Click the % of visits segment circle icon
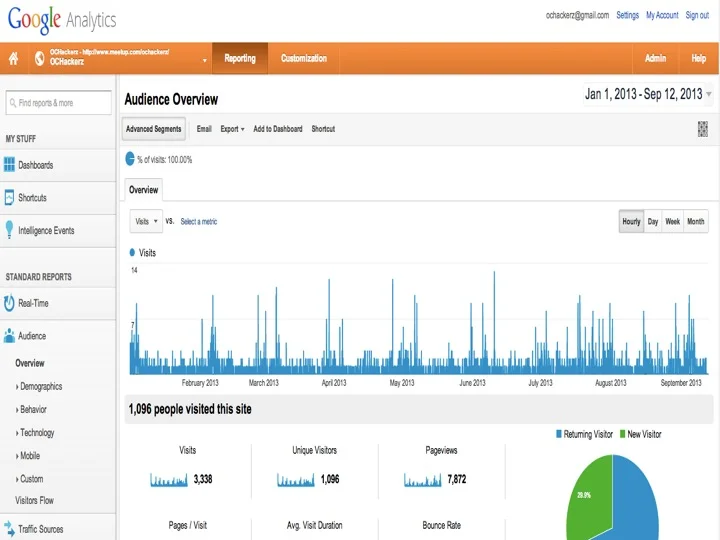The width and height of the screenshot is (720, 540). click(x=130, y=159)
